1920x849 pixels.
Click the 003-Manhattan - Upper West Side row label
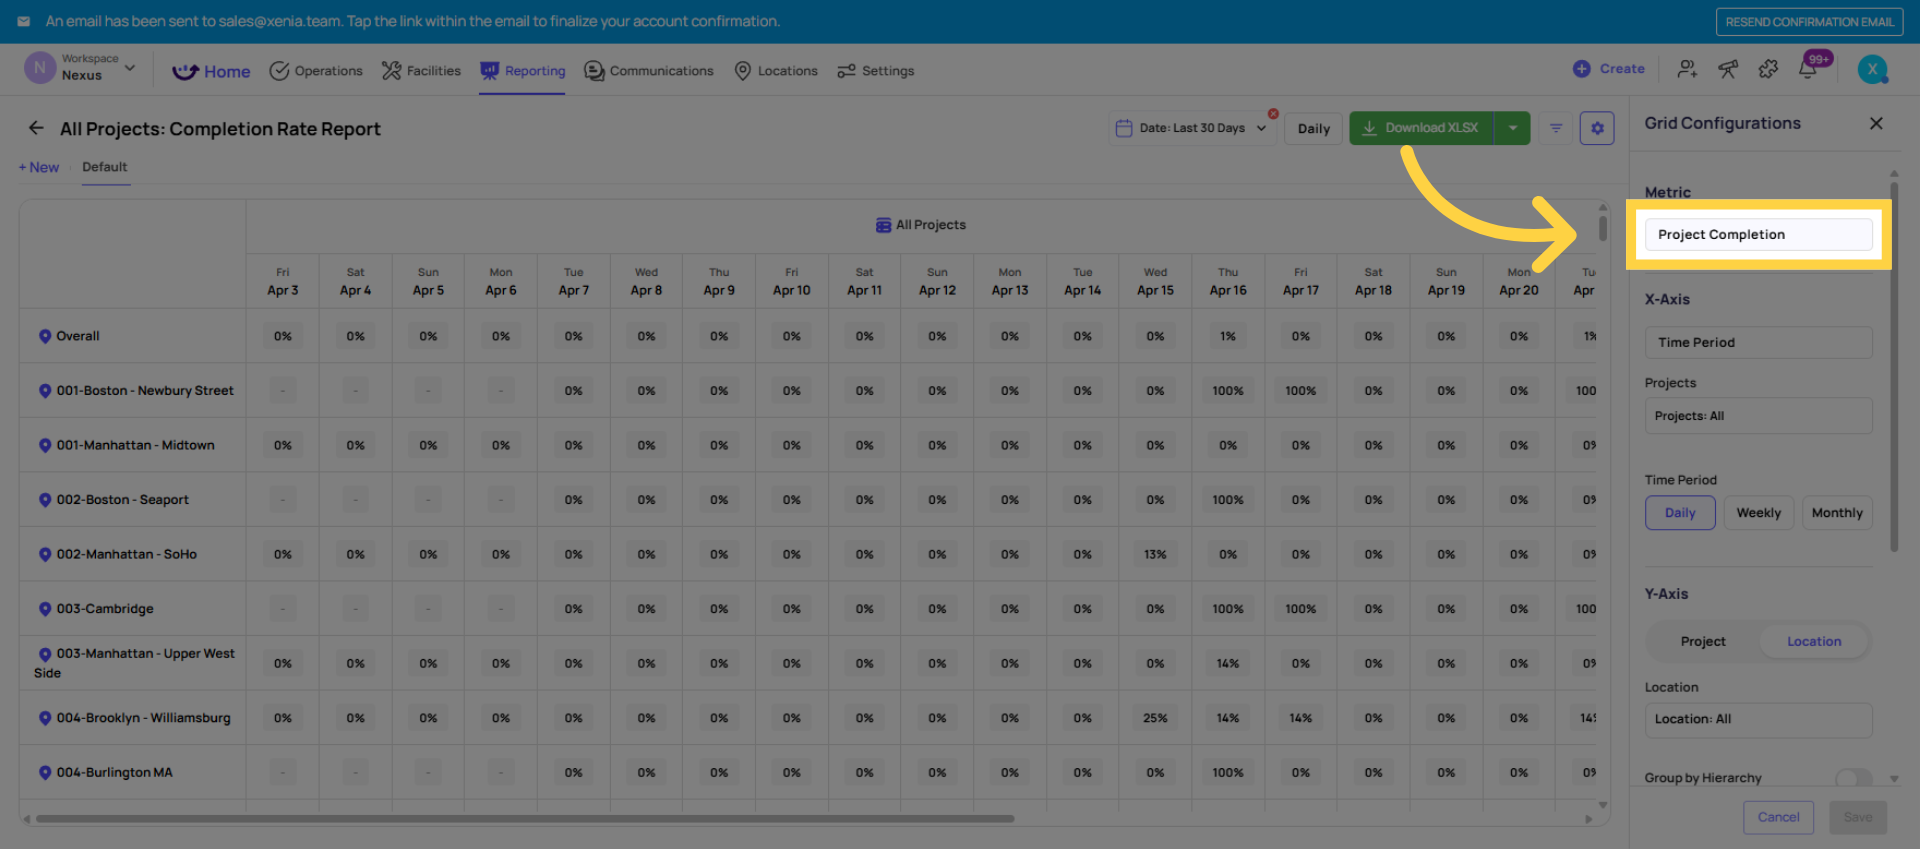click(x=134, y=663)
